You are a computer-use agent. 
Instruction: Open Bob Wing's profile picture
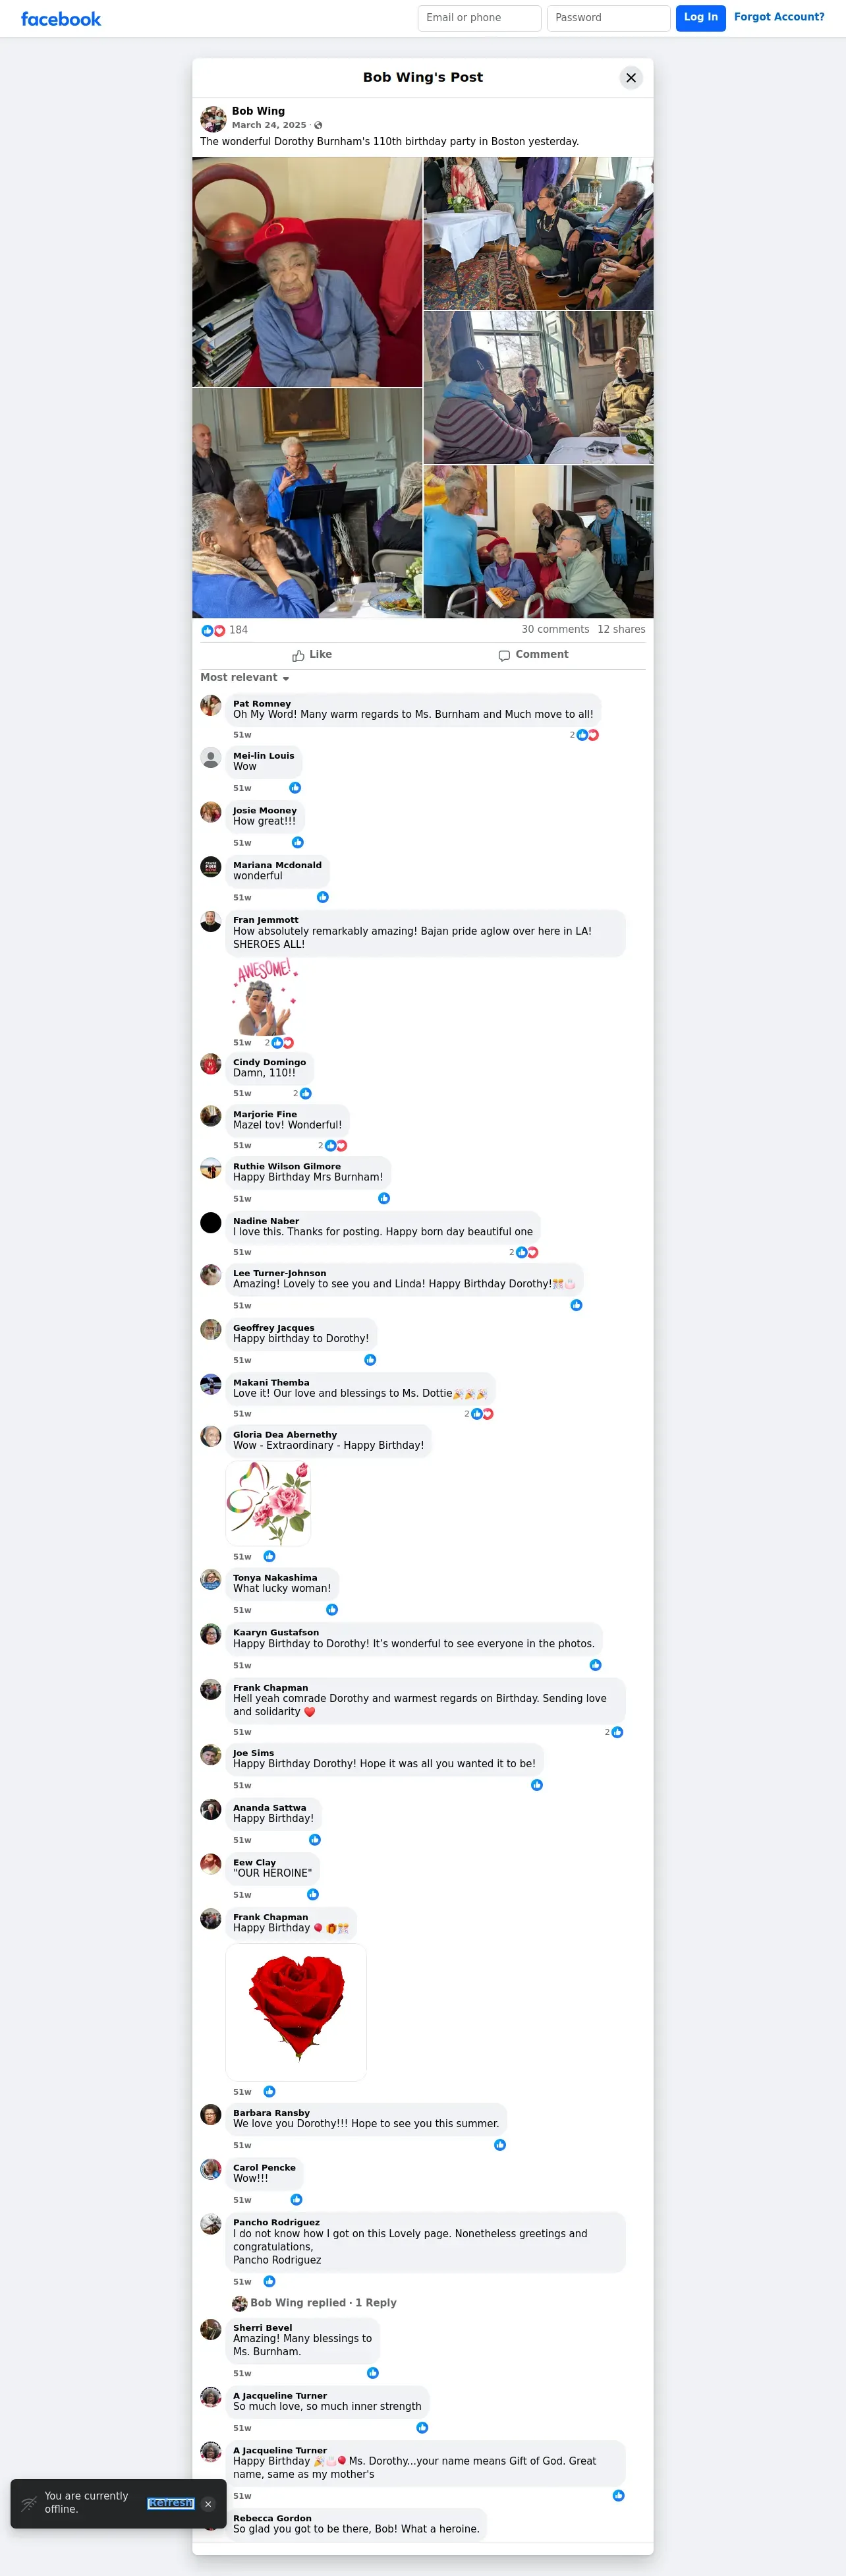pos(213,119)
